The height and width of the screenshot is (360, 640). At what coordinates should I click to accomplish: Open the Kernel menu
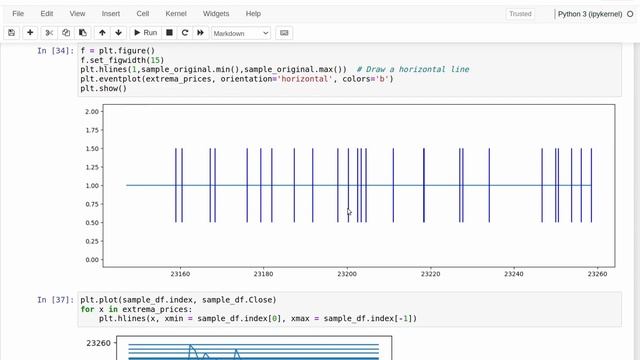click(x=176, y=13)
